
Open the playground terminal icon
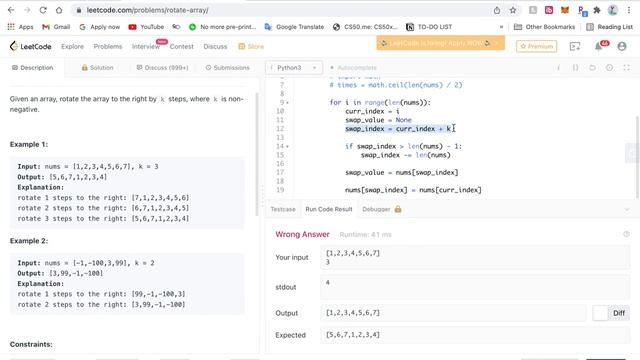click(x=575, y=47)
